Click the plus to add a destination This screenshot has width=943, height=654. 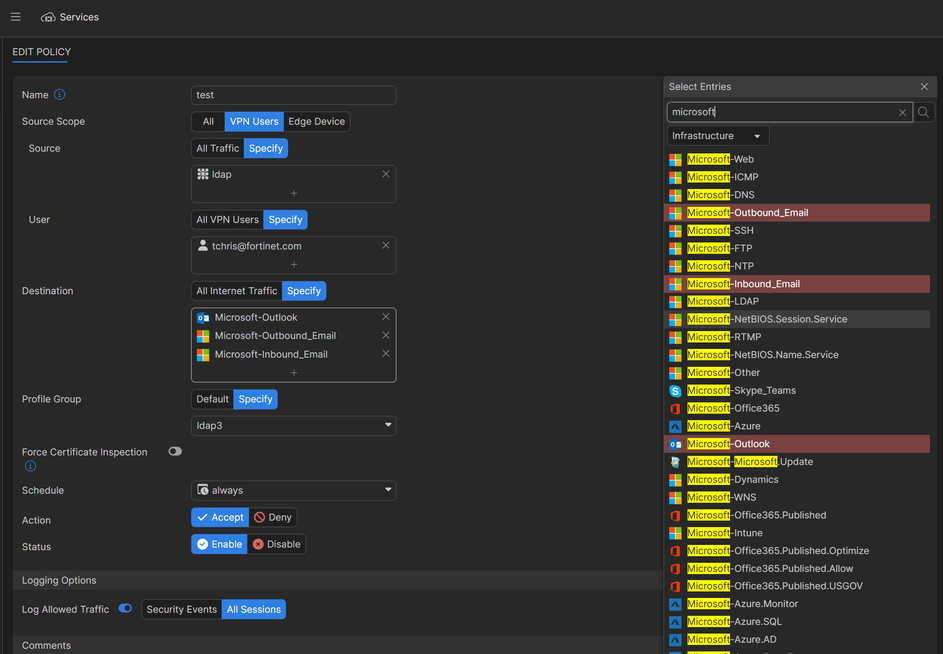pos(294,372)
